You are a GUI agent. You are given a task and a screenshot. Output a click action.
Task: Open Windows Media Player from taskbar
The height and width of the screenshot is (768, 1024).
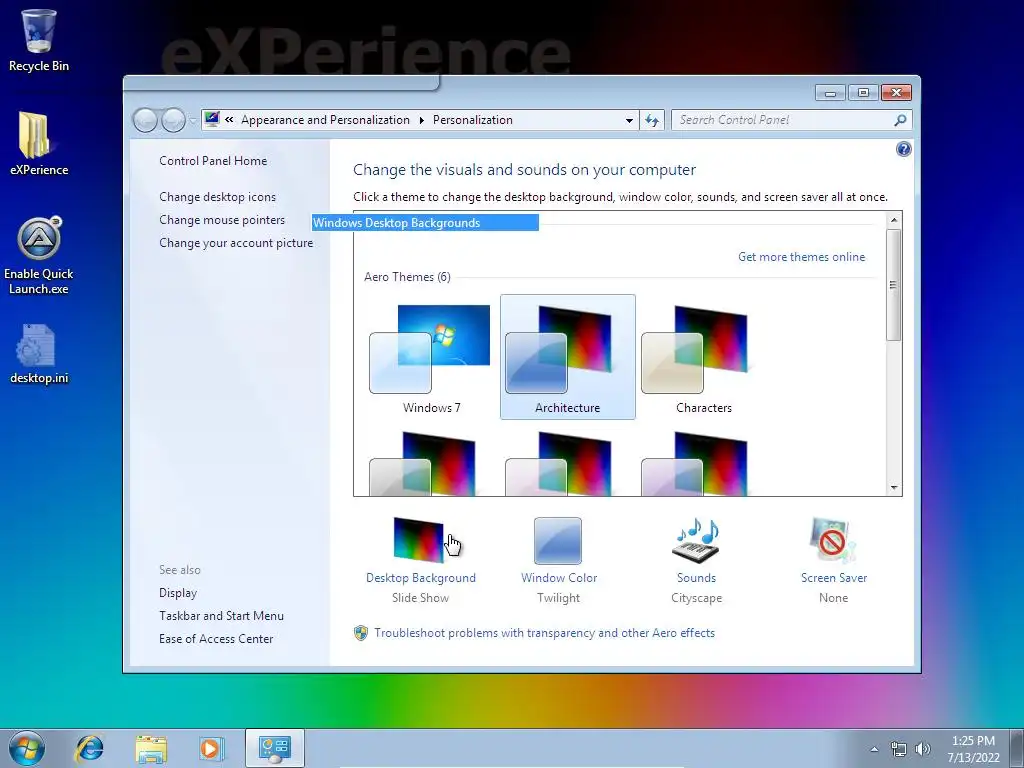212,748
